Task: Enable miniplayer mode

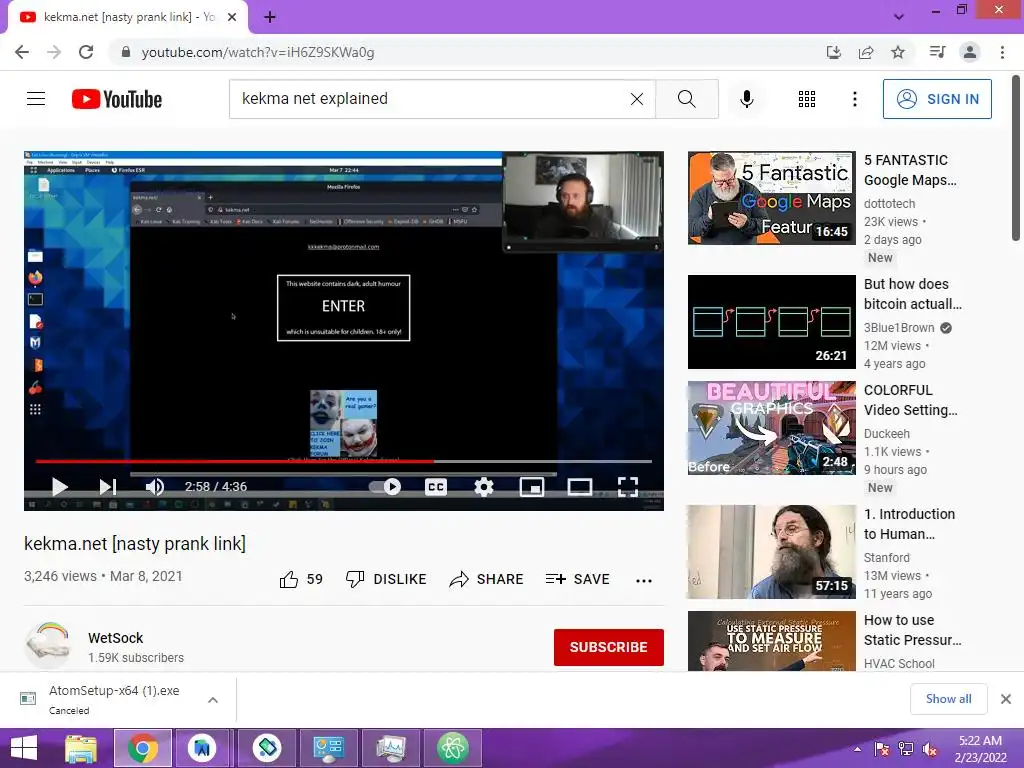Action: 532,487
